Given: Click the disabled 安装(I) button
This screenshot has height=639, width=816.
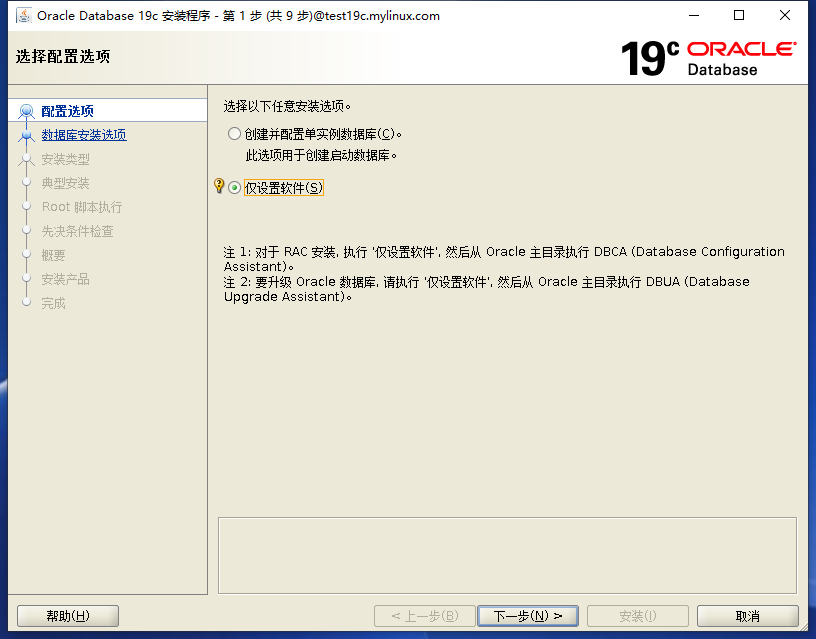Looking at the screenshot, I should pyautogui.click(x=637, y=615).
